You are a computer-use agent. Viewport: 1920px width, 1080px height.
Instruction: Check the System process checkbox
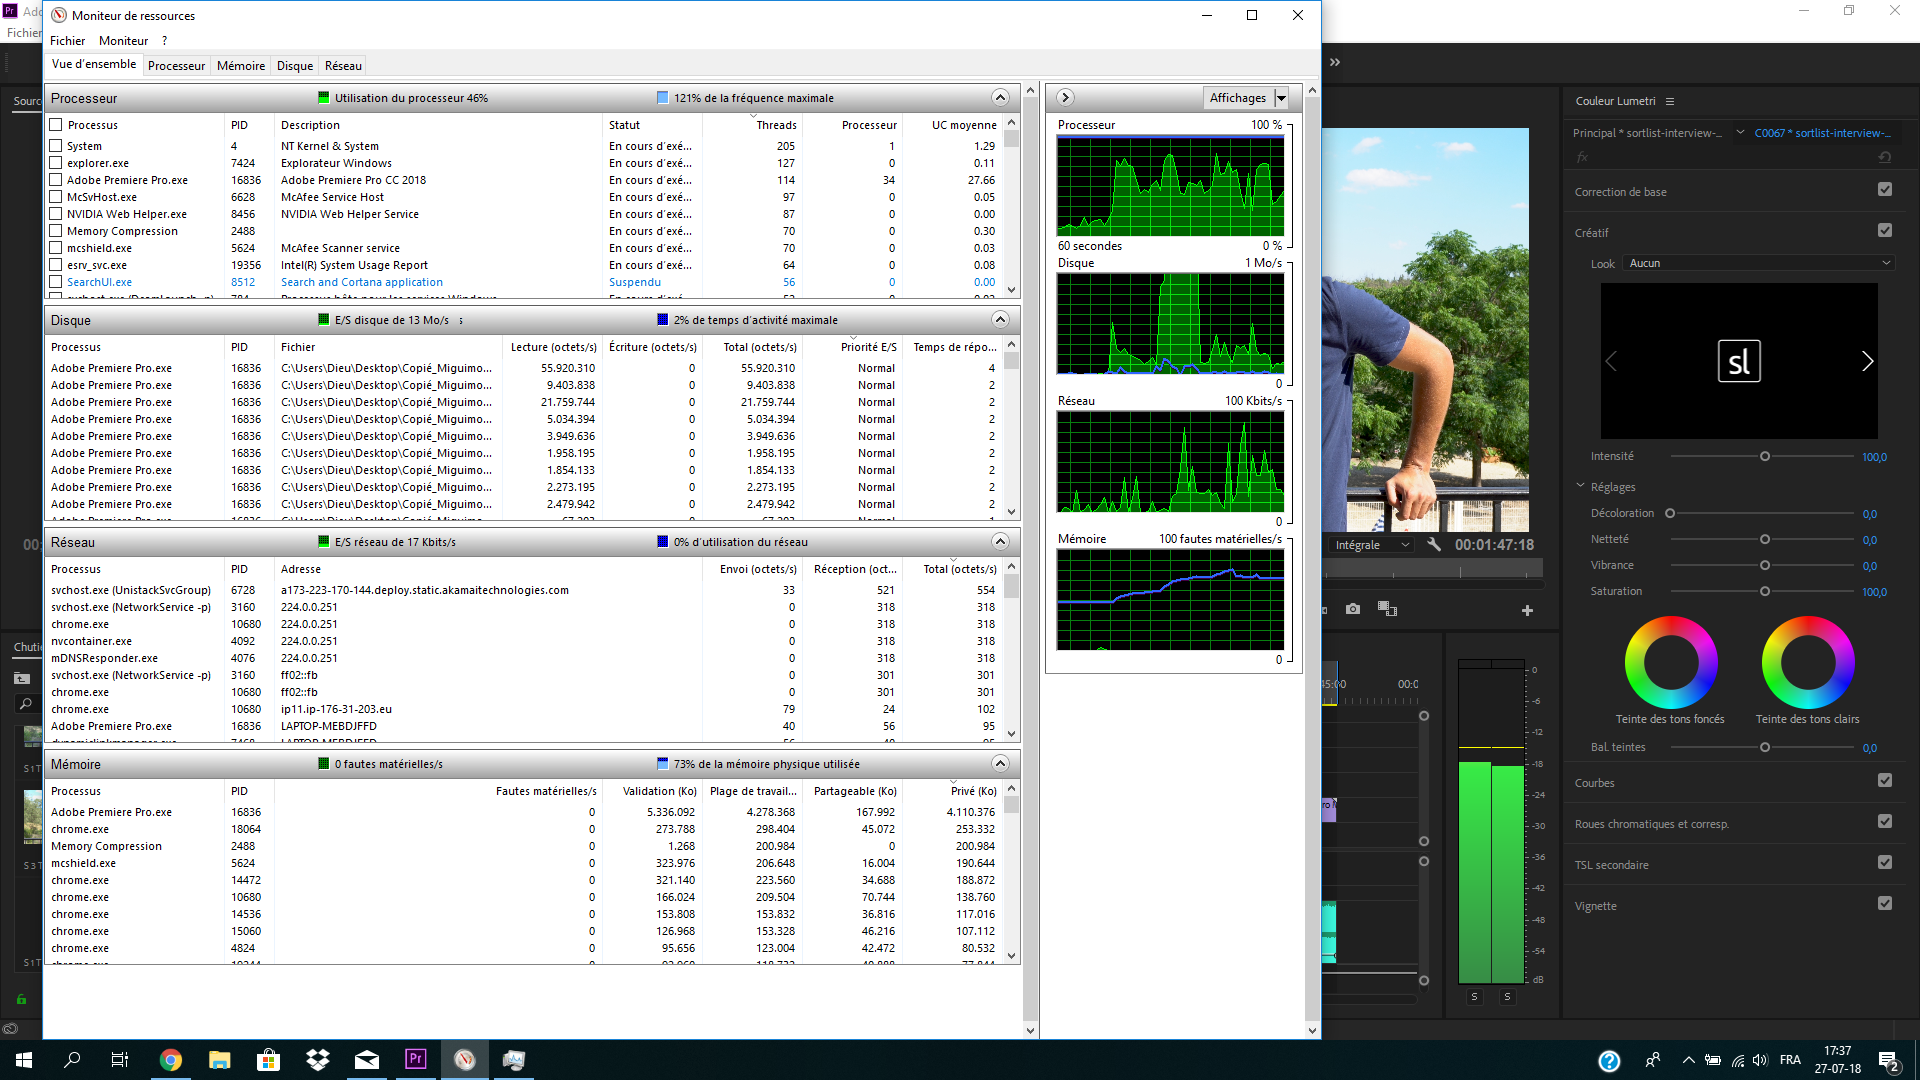[x=56, y=146]
